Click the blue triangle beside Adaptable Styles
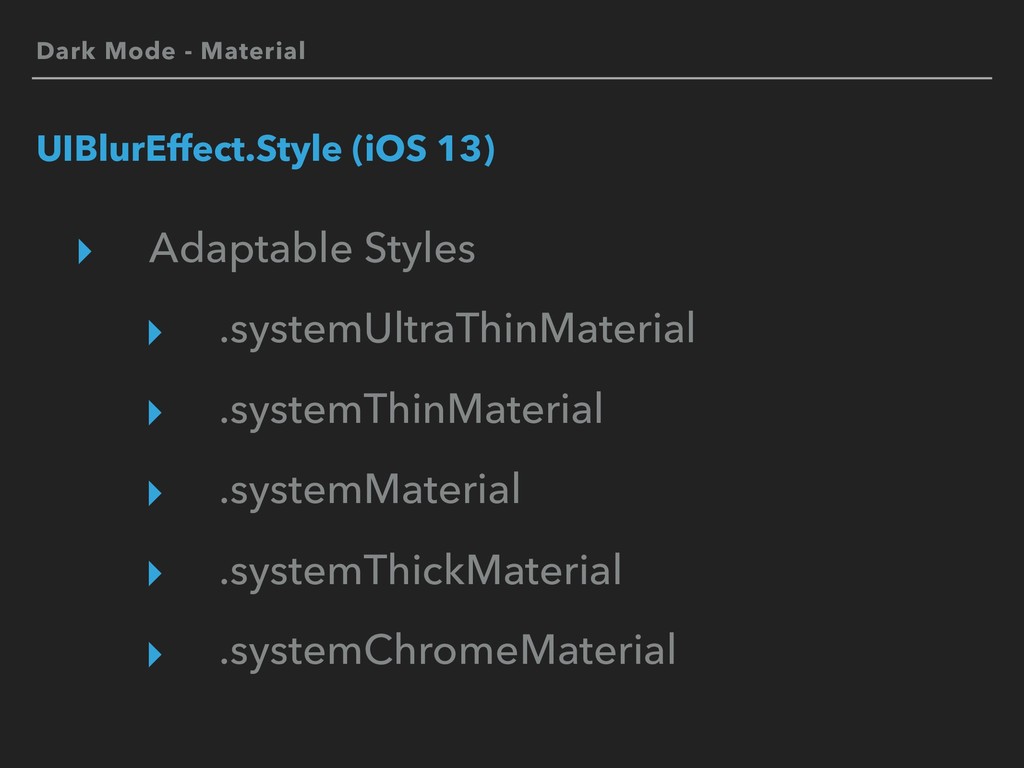This screenshot has width=1024, height=768. [x=85, y=251]
